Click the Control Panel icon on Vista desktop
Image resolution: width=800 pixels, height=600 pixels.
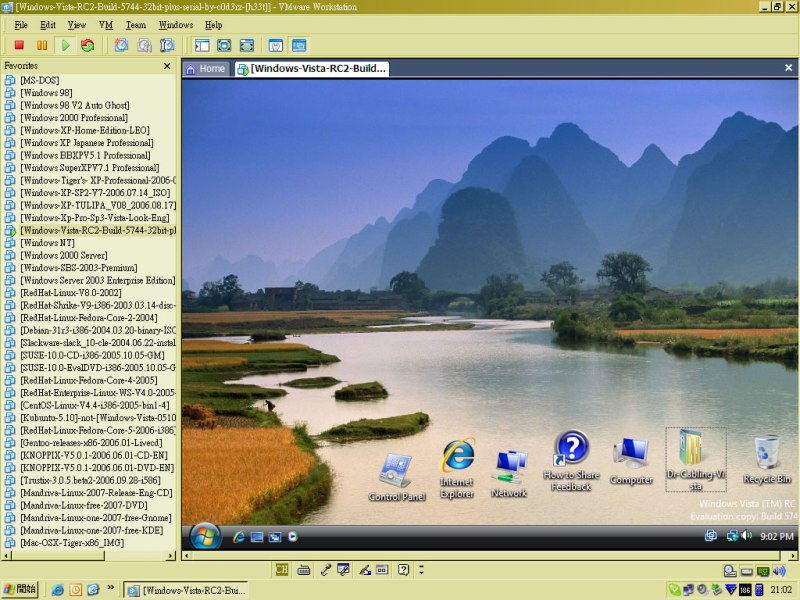(x=396, y=477)
